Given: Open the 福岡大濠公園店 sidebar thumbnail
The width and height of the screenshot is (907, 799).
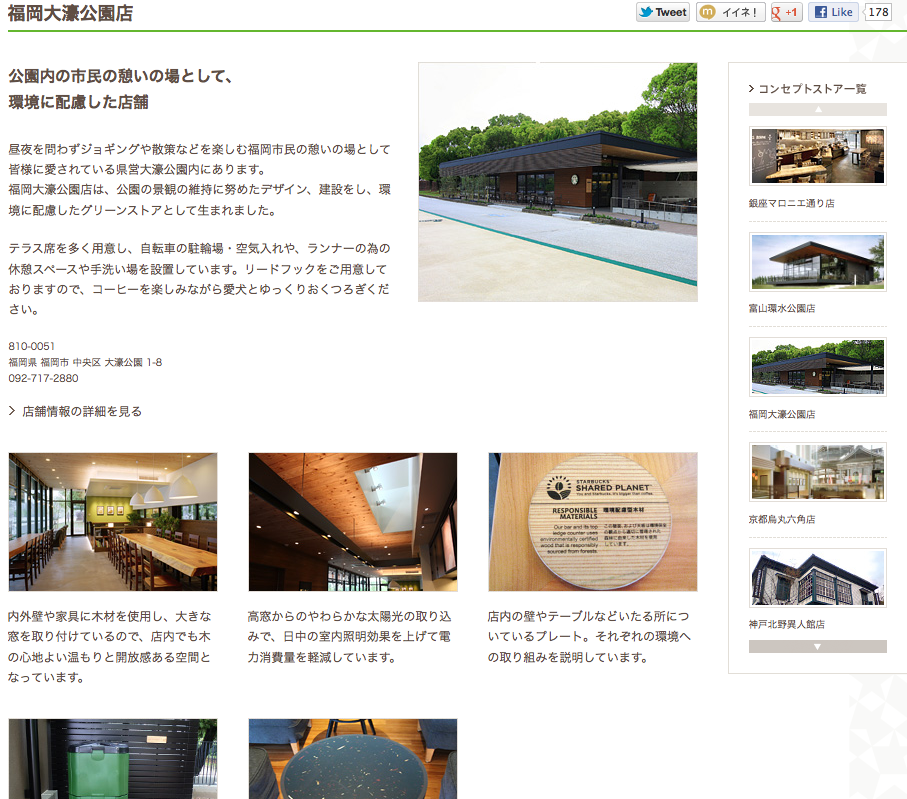Looking at the screenshot, I should coord(817,367).
